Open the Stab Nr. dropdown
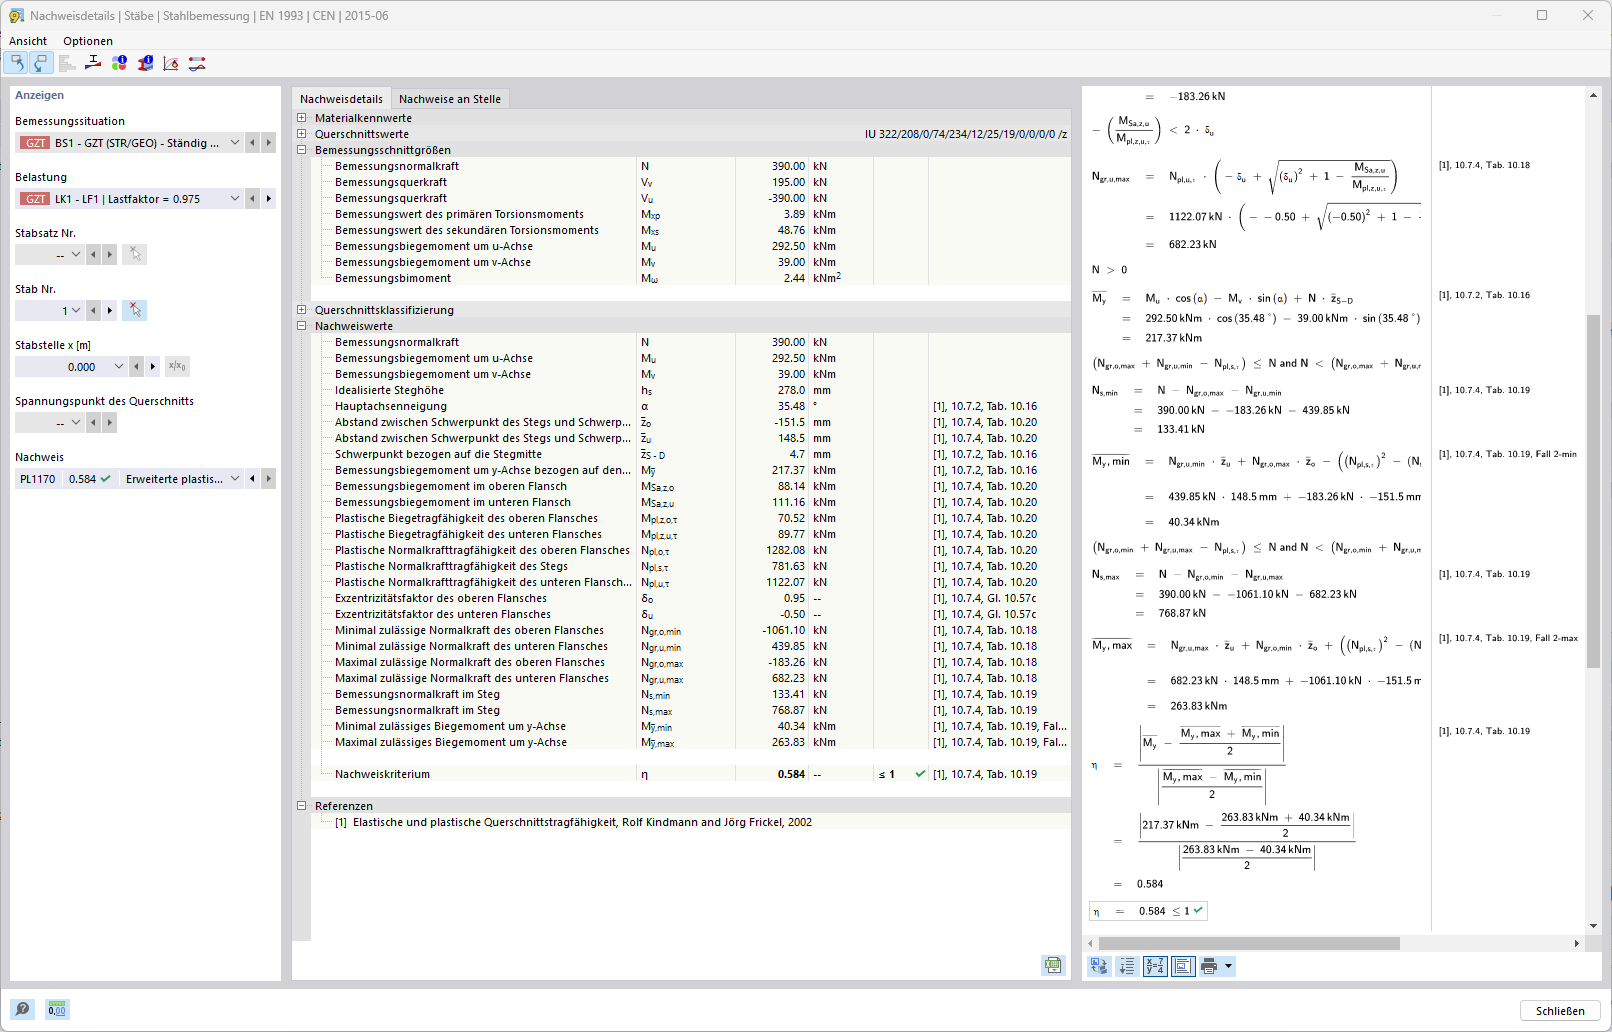Screen dimensions: 1612x1032 click(76, 310)
